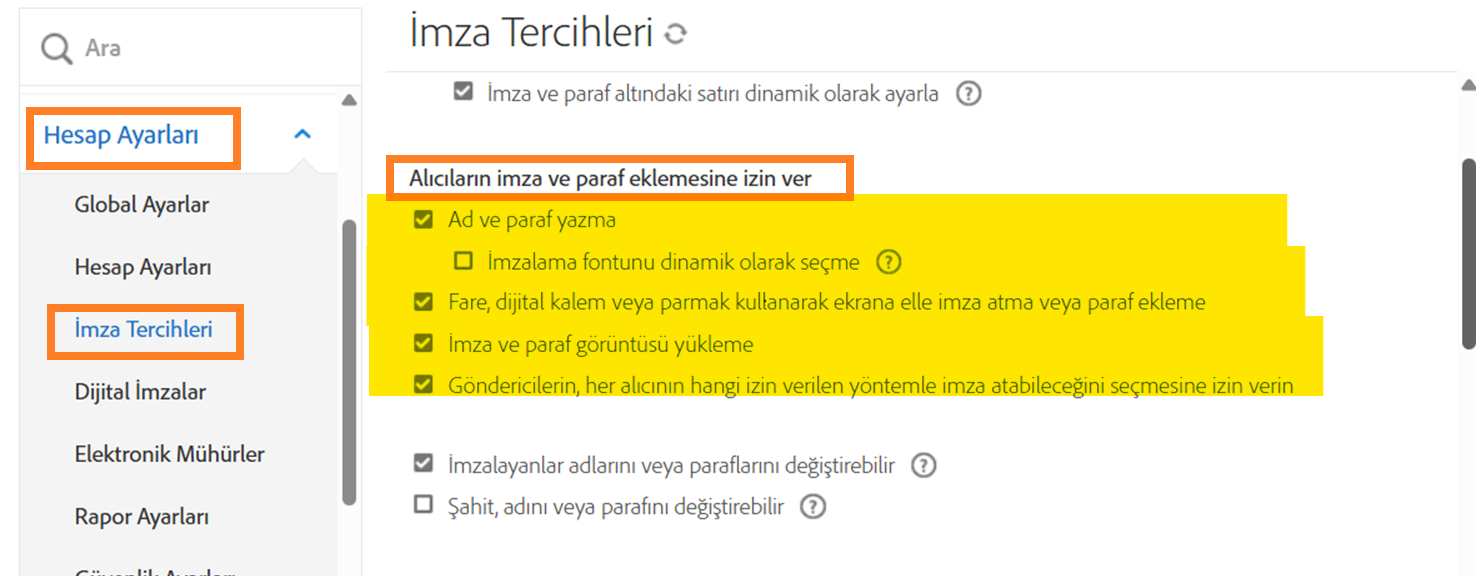Open help for dinamik satır ayarlama setting
This screenshot has width=1476, height=579.
966,93
